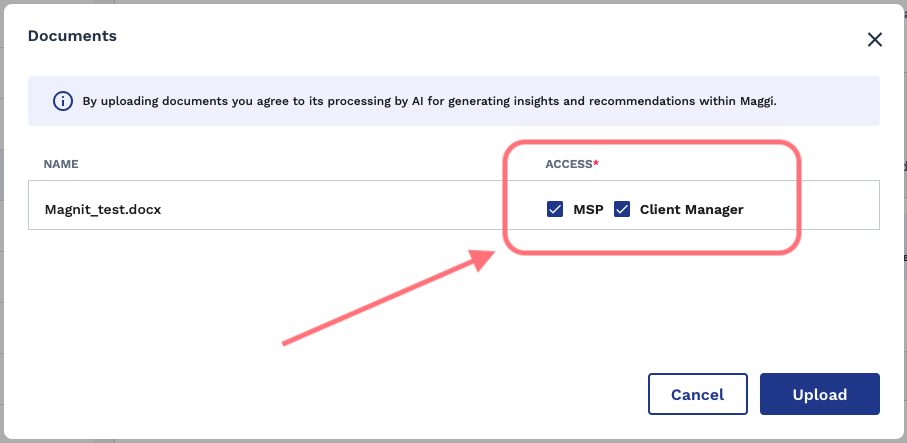Screen dimensions: 907x443
Task: Click the red annotation arrow head
Action: click(481, 260)
